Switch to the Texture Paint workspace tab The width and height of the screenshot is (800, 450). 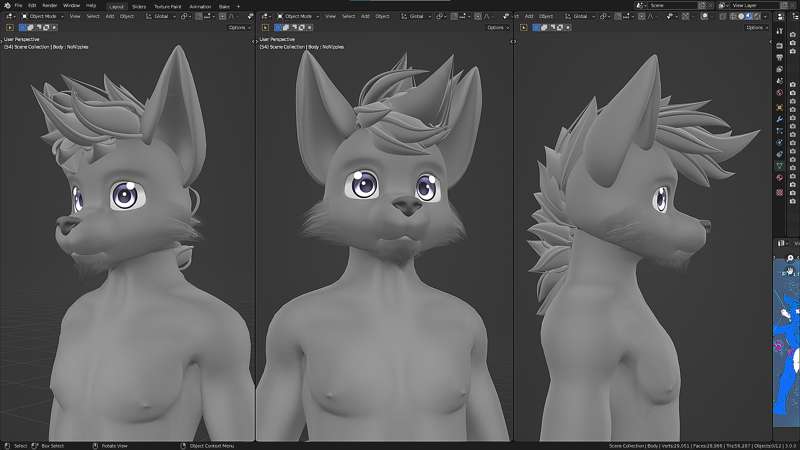(x=167, y=7)
